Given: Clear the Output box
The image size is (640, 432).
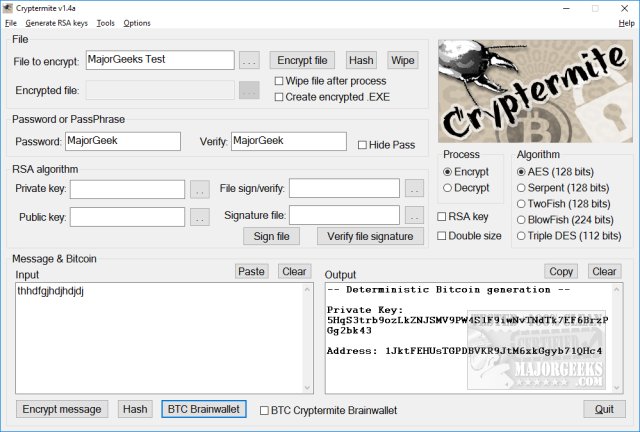Looking at the screenshot, I should pos(604,272).
